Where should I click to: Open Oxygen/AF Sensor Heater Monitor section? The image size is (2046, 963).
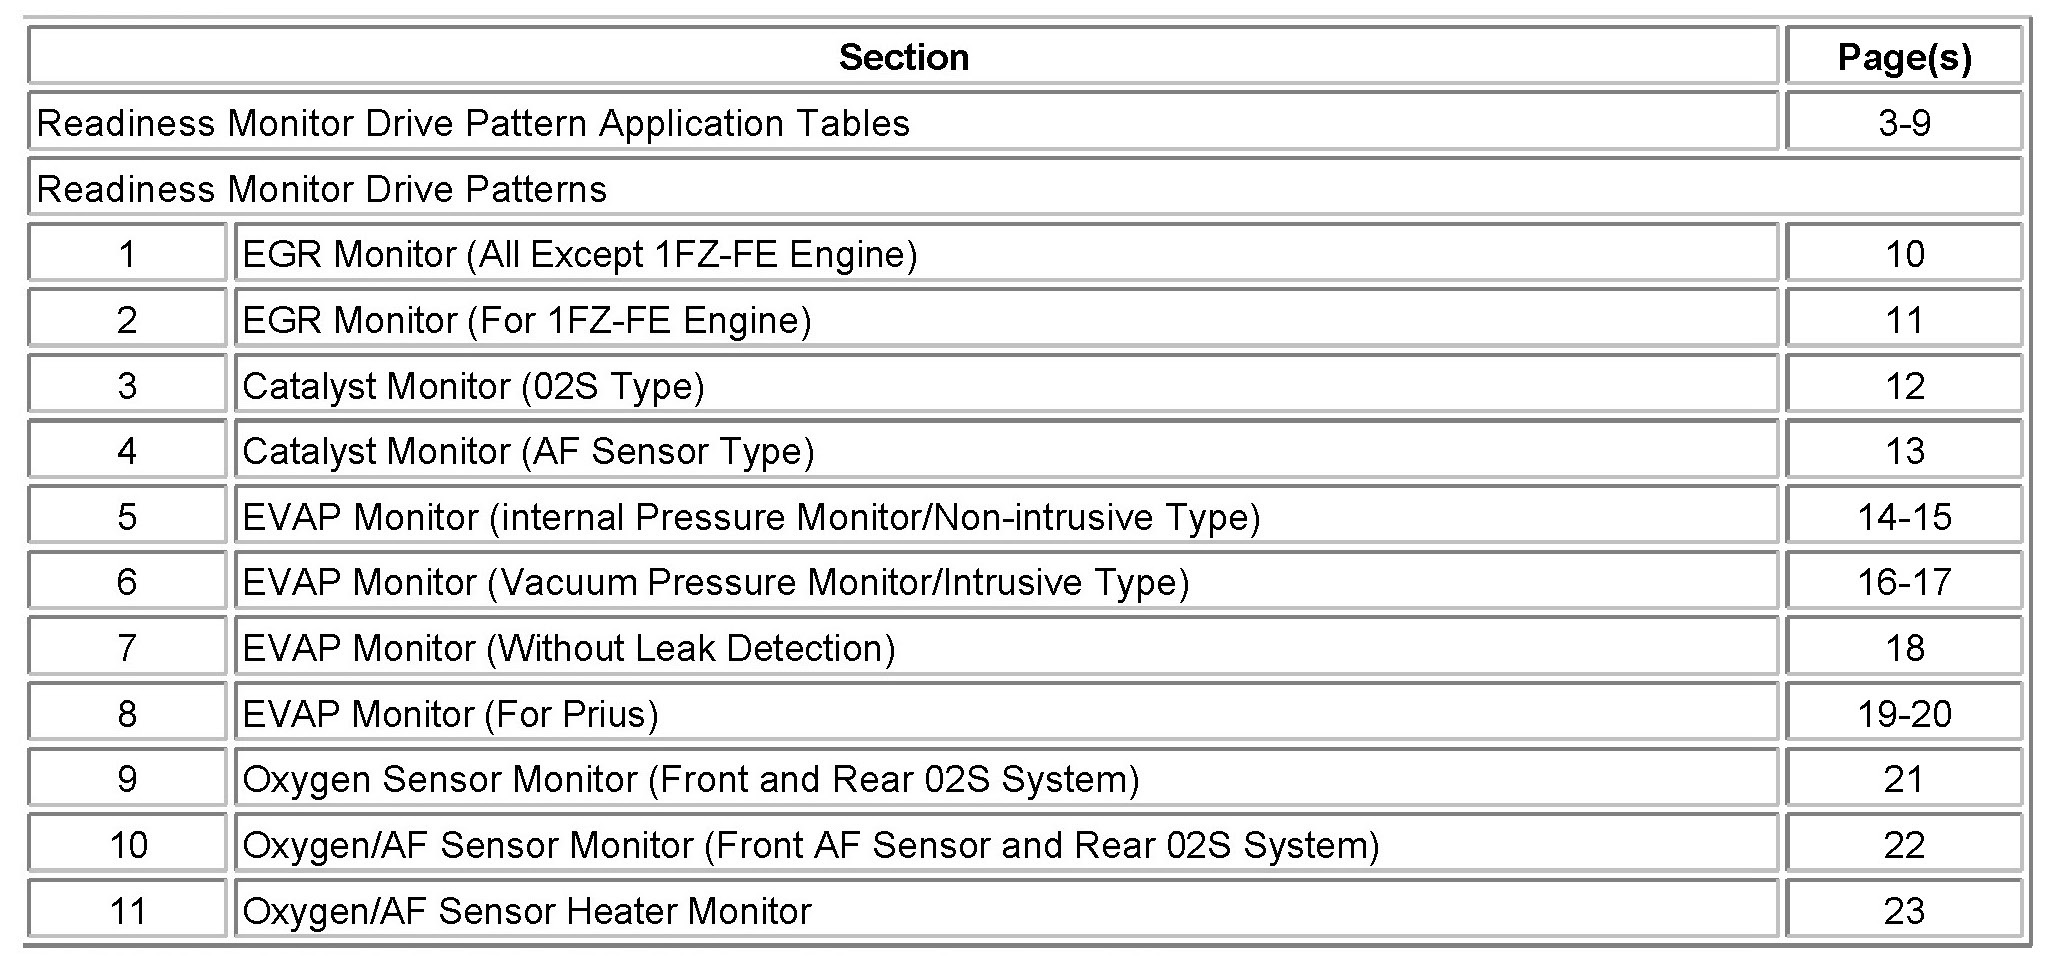tap(527, 911)
